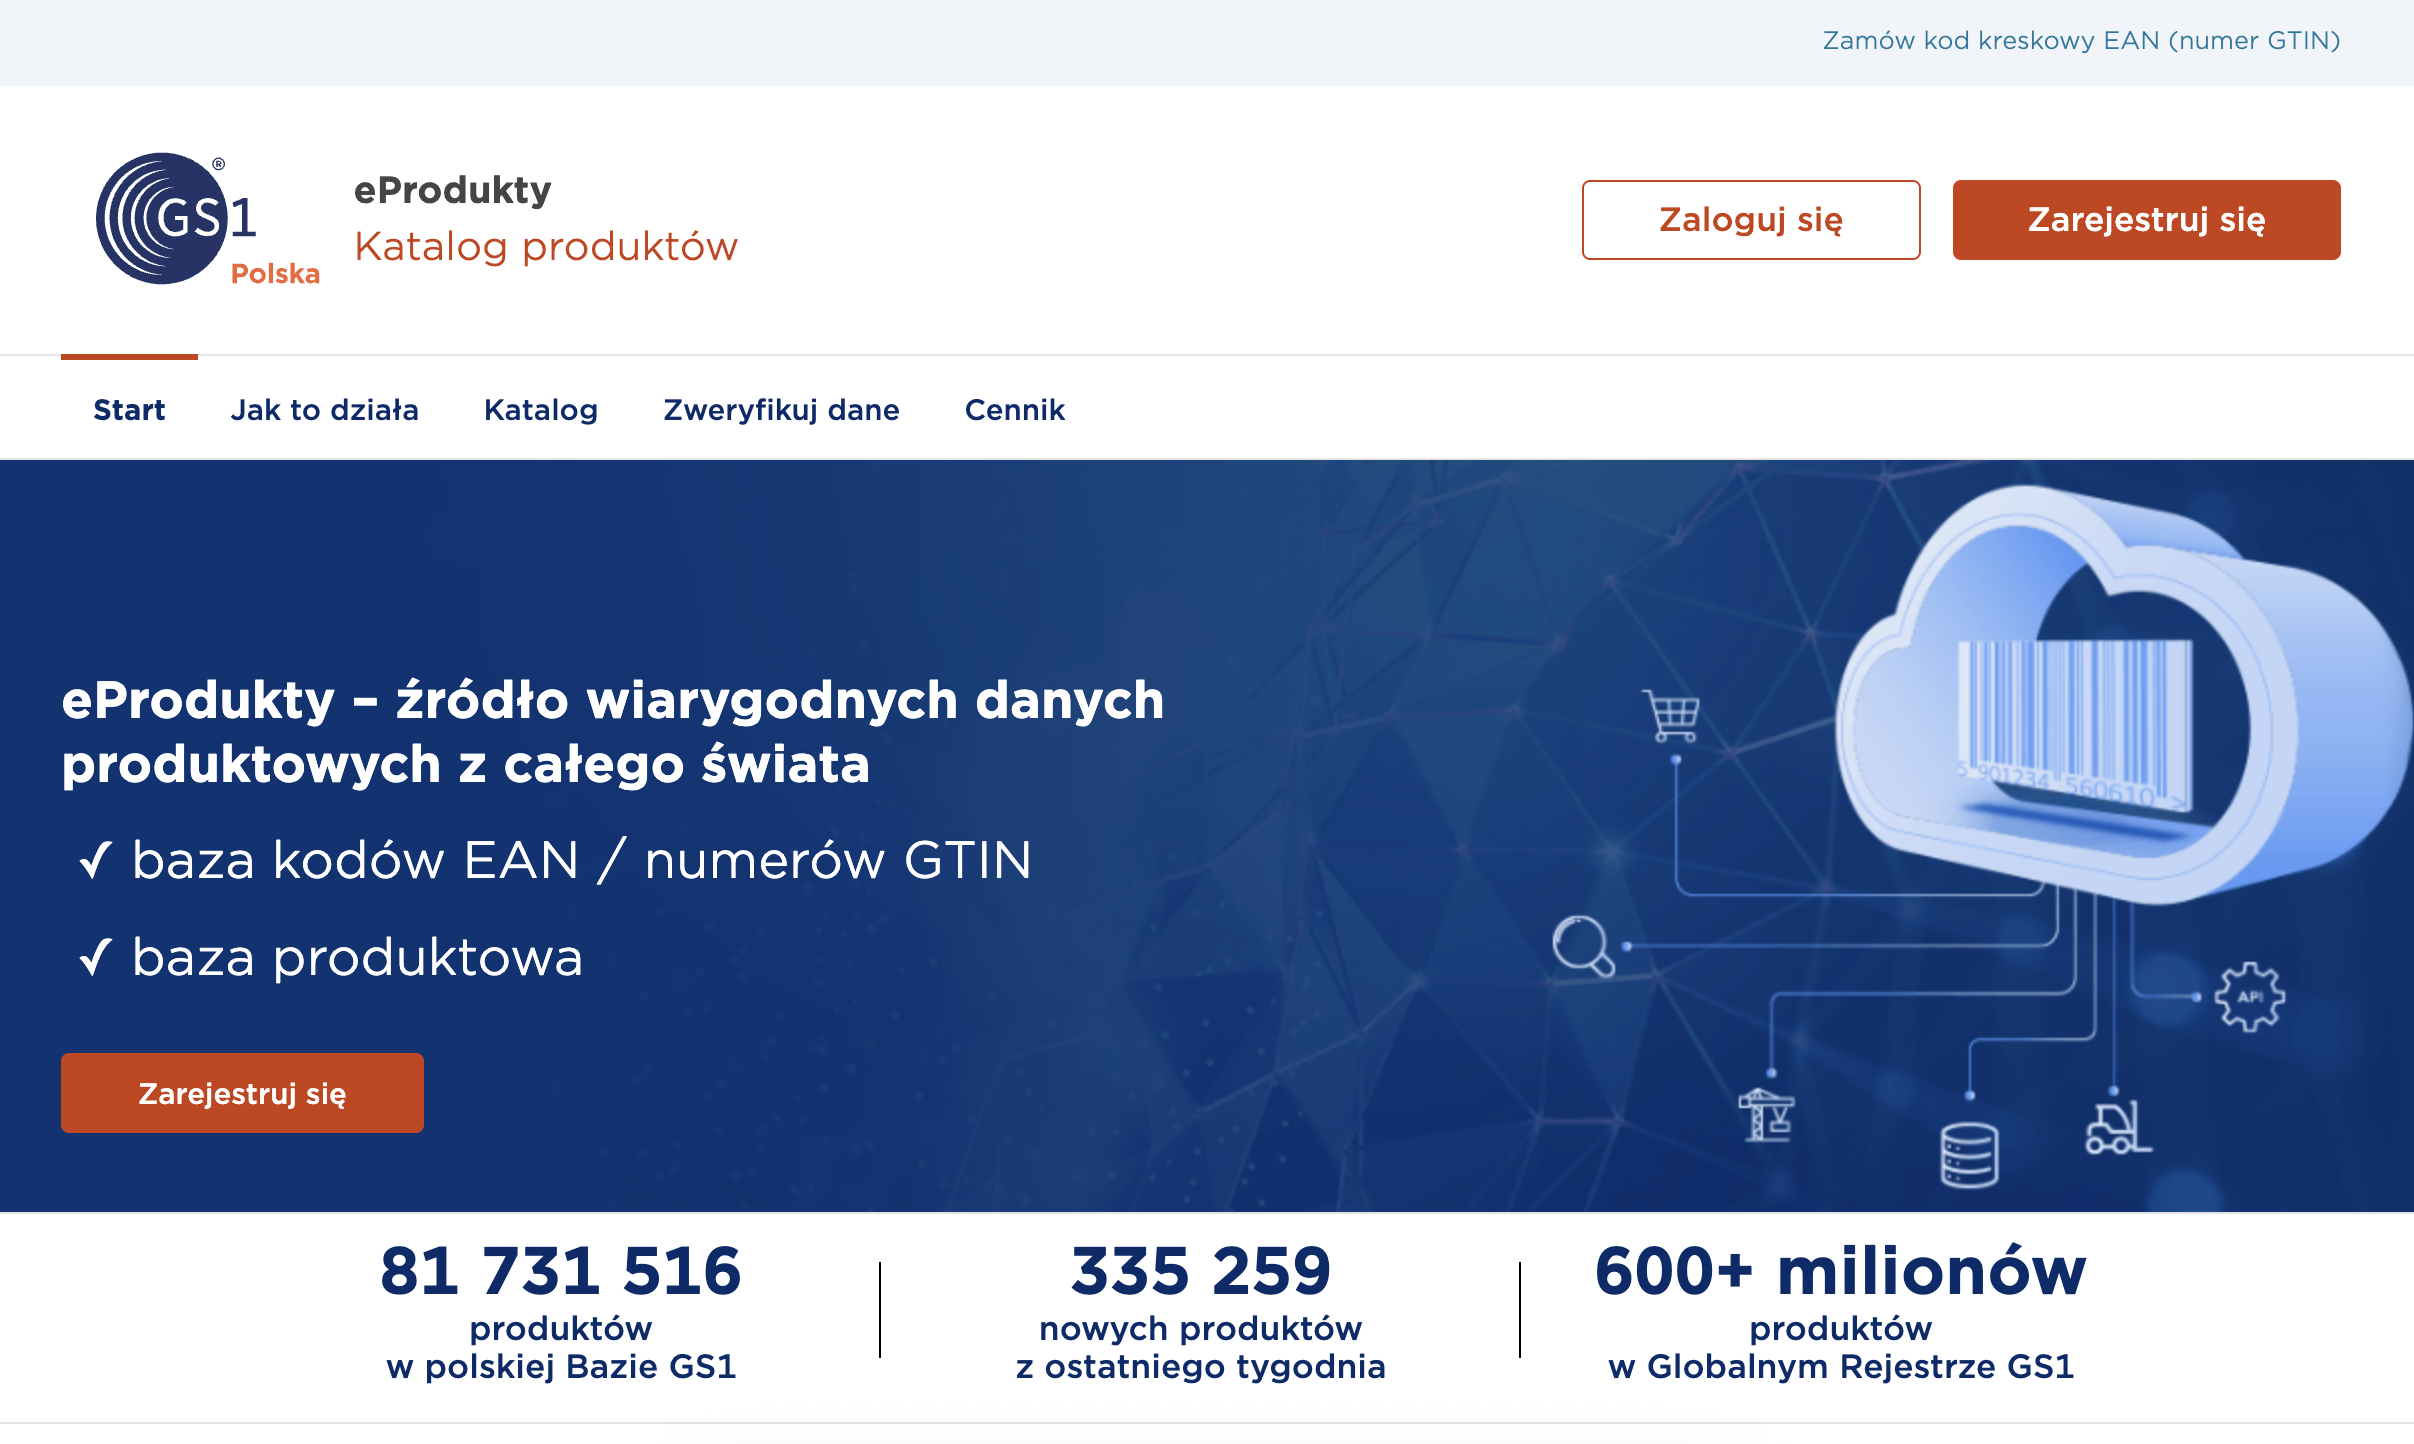Viewport: 2414px width, 1444px height.
Task: Click the crane icon in banner
Action: 1766,1115
